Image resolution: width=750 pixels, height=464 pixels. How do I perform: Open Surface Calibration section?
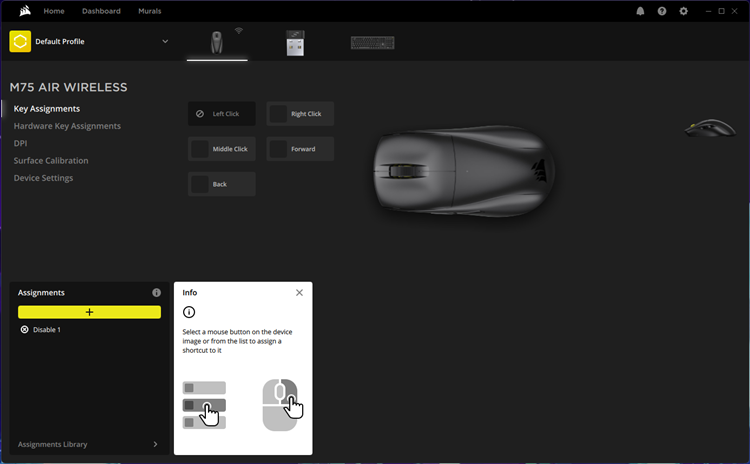tap(51, 161)
